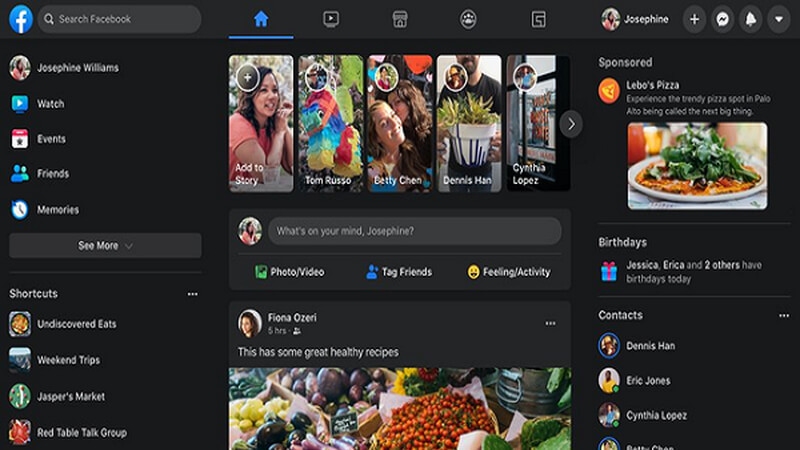This screenshot has height=450, width=800.
Task: Open the Groups tab icon
Action: [468, 19]
